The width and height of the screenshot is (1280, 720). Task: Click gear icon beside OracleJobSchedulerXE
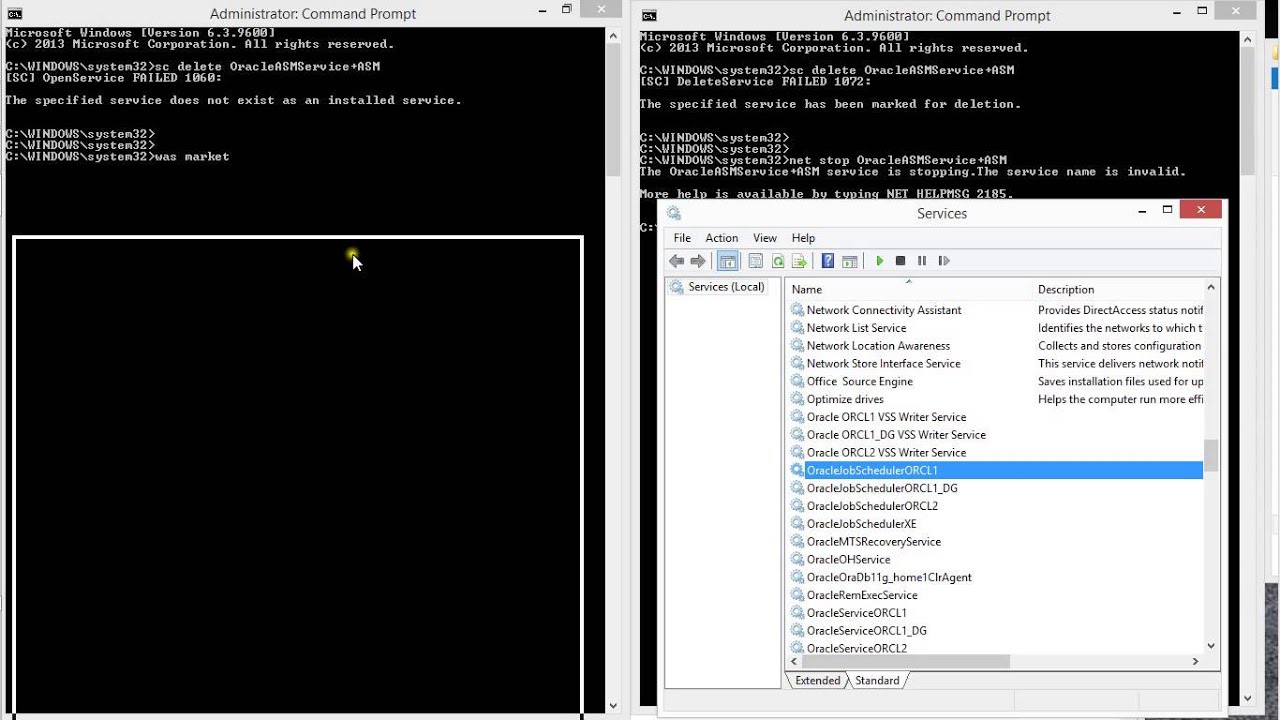point(797,524)
